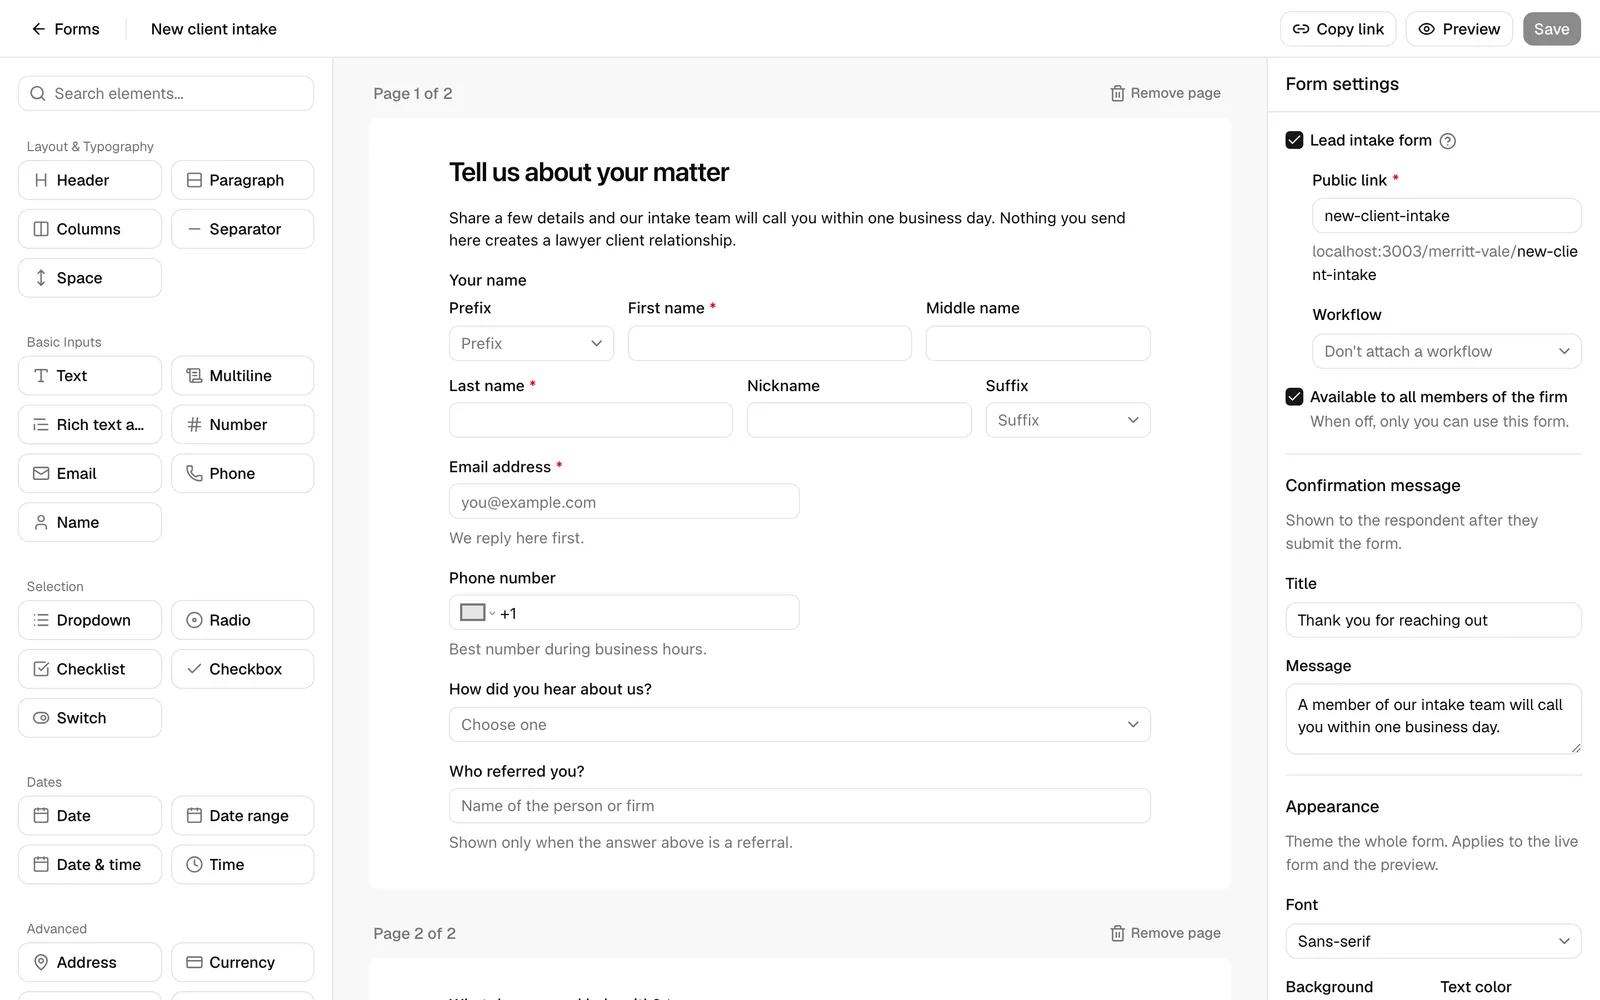
Task: Open the Suffix dropdown
Action: pyautogui.click(x=1068, y=420)
